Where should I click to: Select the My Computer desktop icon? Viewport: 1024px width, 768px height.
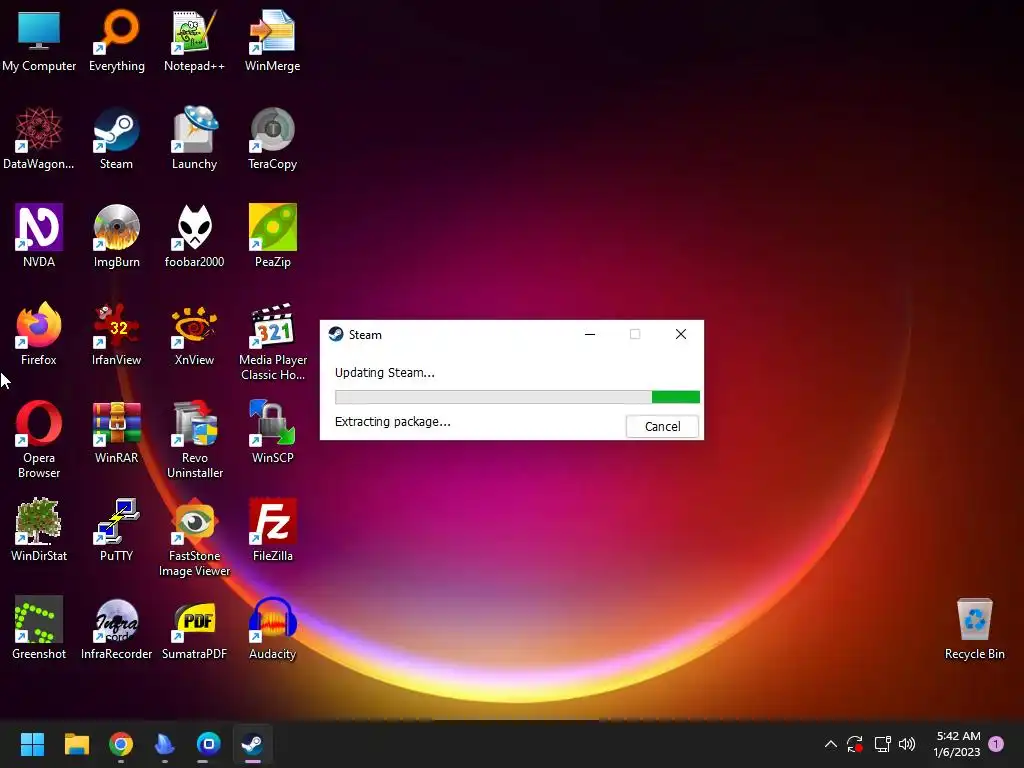point(39,40)
